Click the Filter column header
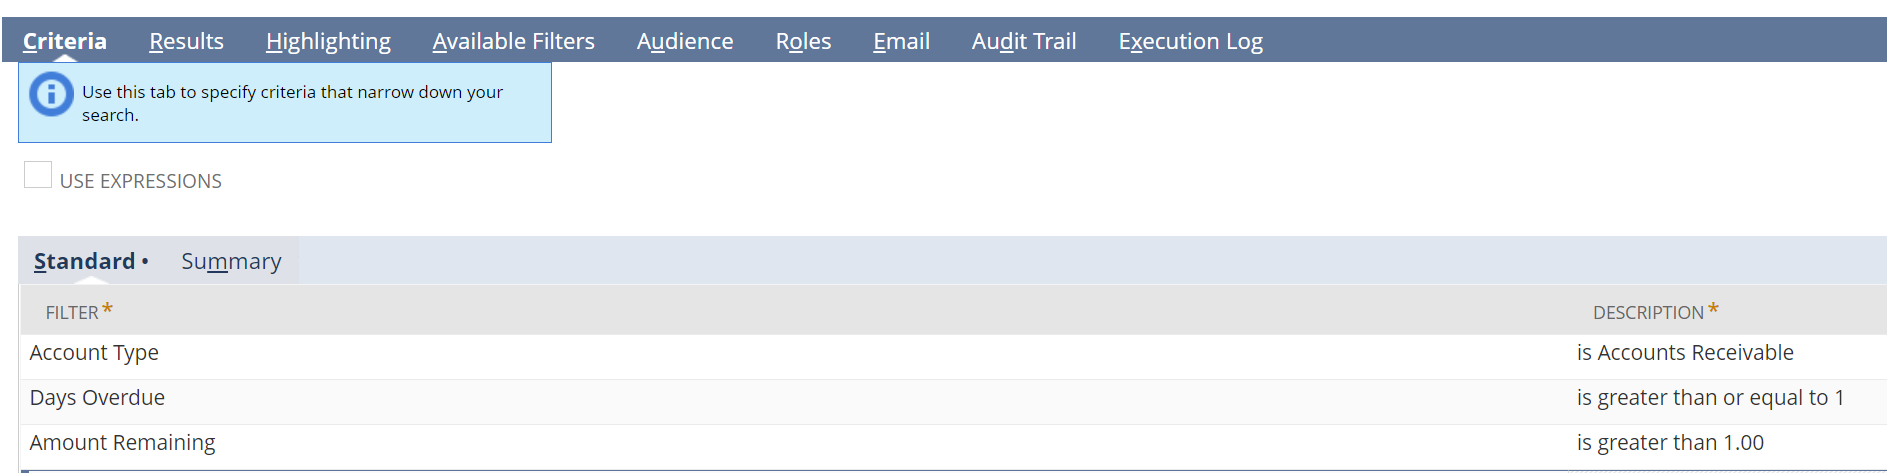The width and height of the screenshot is (1887, 473). coord(72,312)
